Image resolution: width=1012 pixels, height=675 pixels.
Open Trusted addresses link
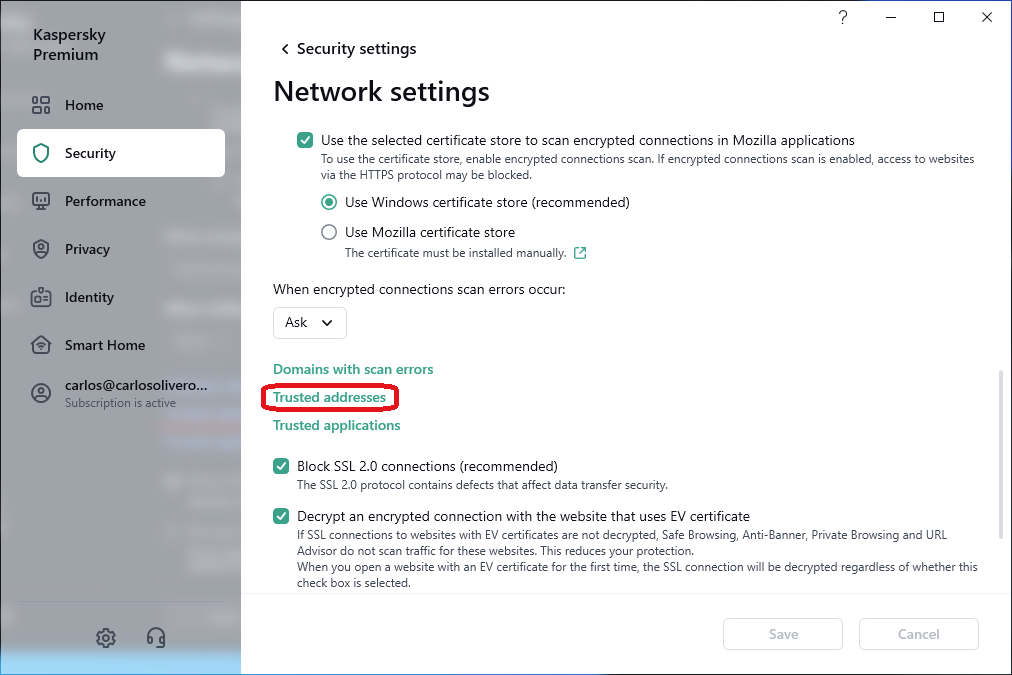pos(329,397)
